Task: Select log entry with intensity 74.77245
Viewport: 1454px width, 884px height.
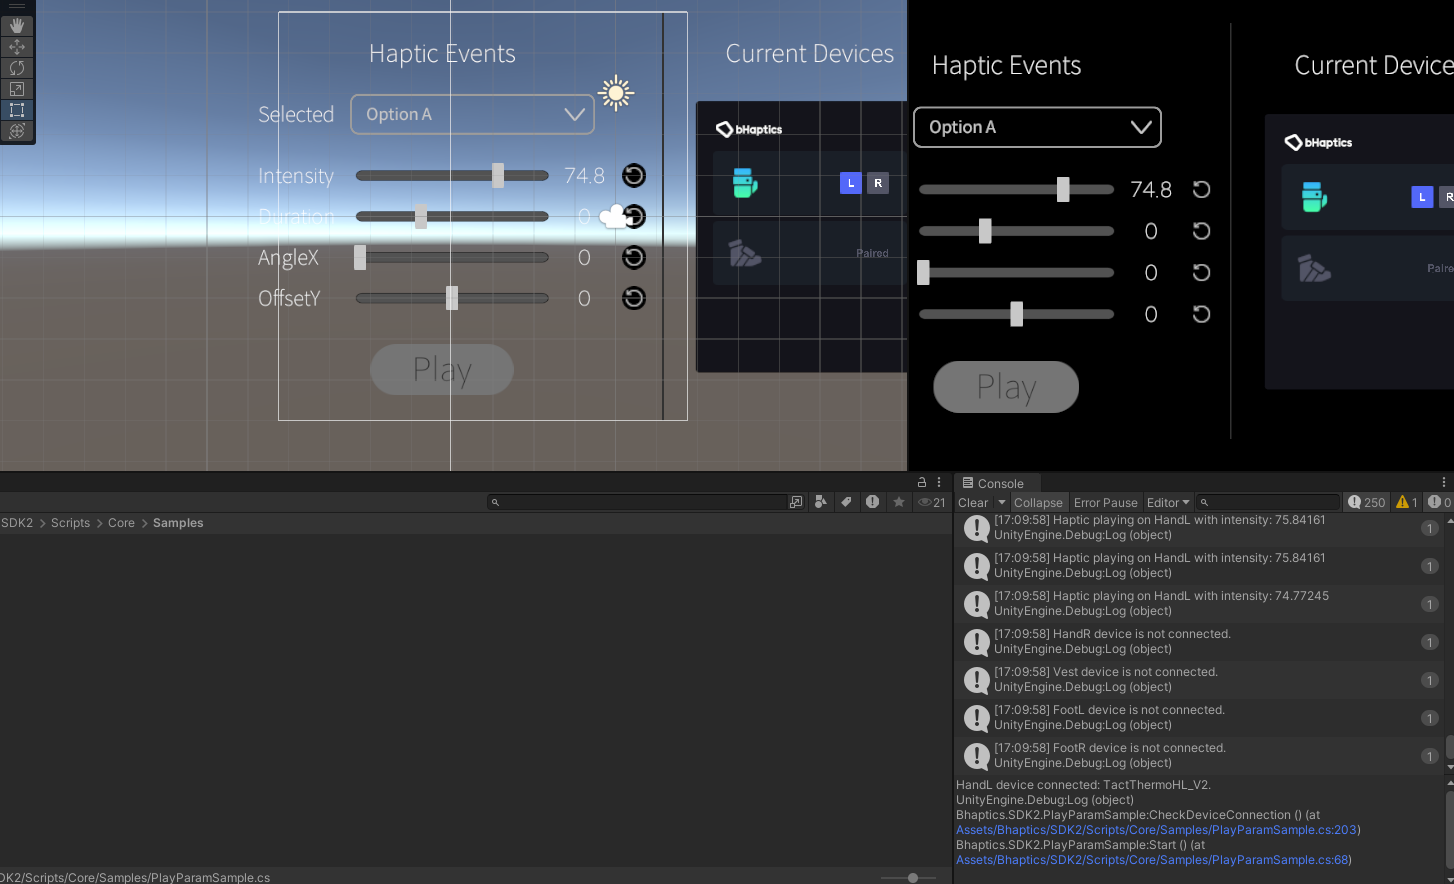Action: coord(1200,604)
